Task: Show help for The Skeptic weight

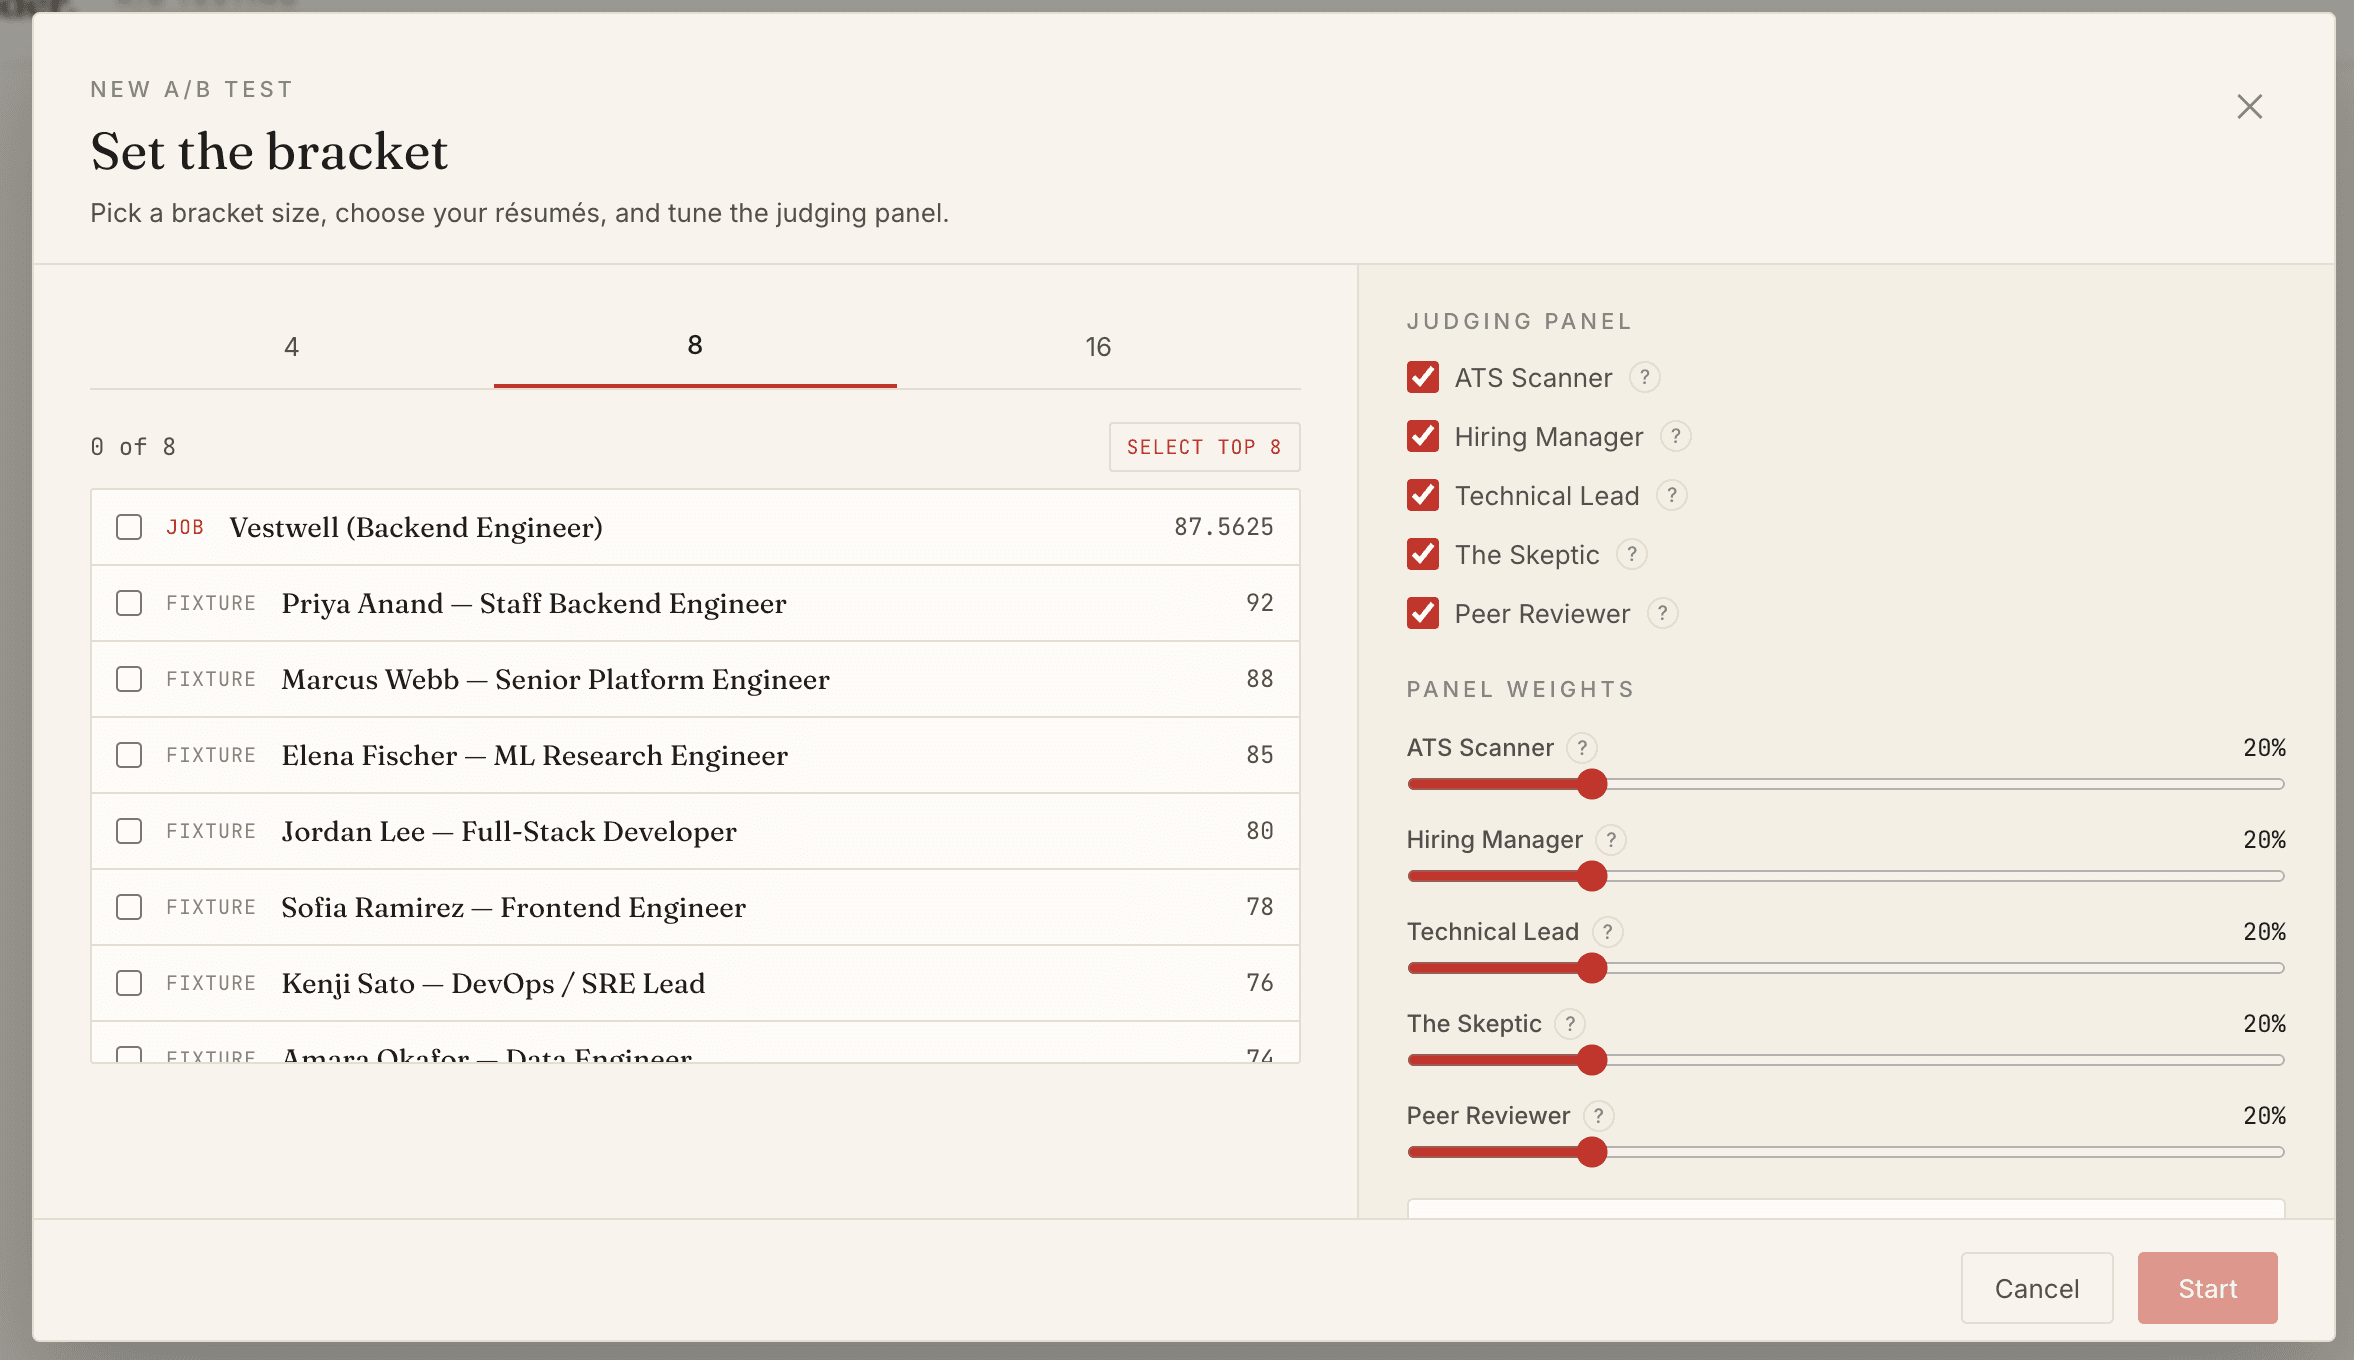Action: click(x=1569, y=1024)
